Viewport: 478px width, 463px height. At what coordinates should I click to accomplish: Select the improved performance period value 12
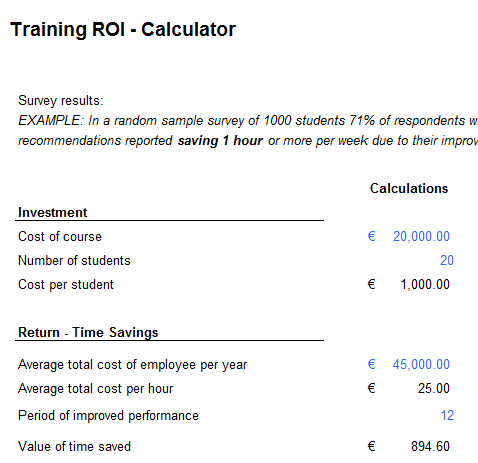[447, 416]
